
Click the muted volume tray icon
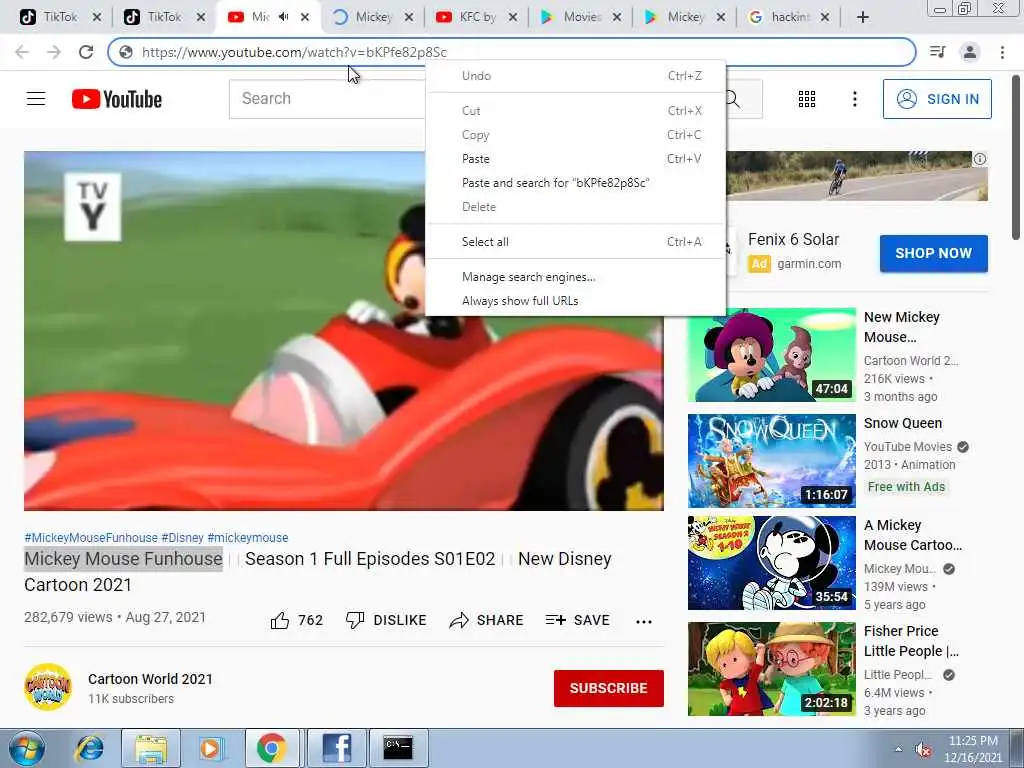[923, 750]
